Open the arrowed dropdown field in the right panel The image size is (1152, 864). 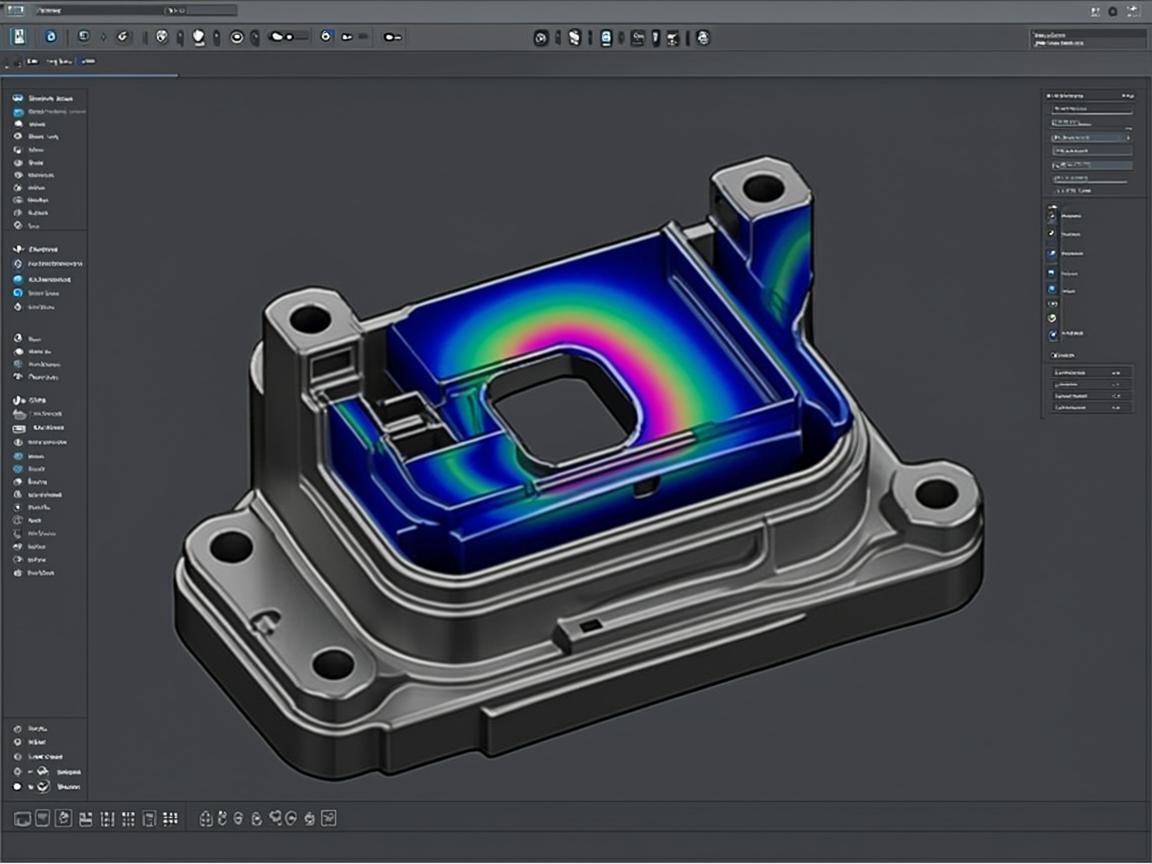pyautogui.click(x=1091, y=137)
